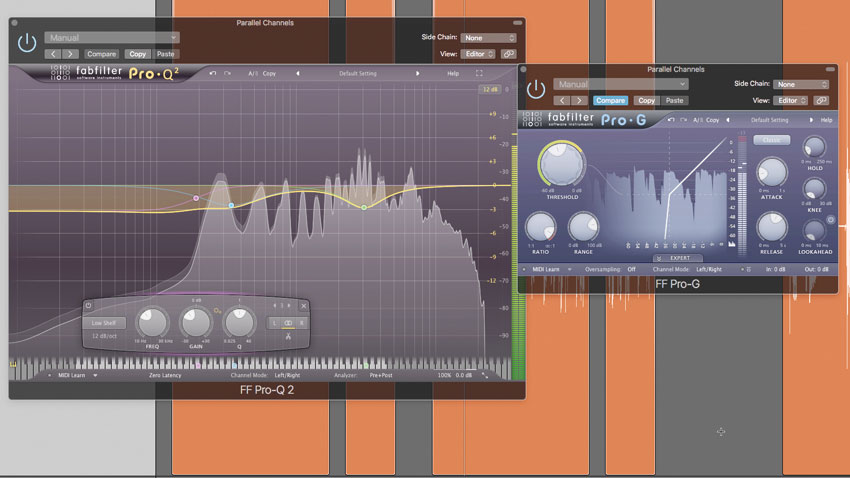Undo in Pro-Q 2 toolbar
The width and height of the screenshot is (850, 478).
point(213,73)
